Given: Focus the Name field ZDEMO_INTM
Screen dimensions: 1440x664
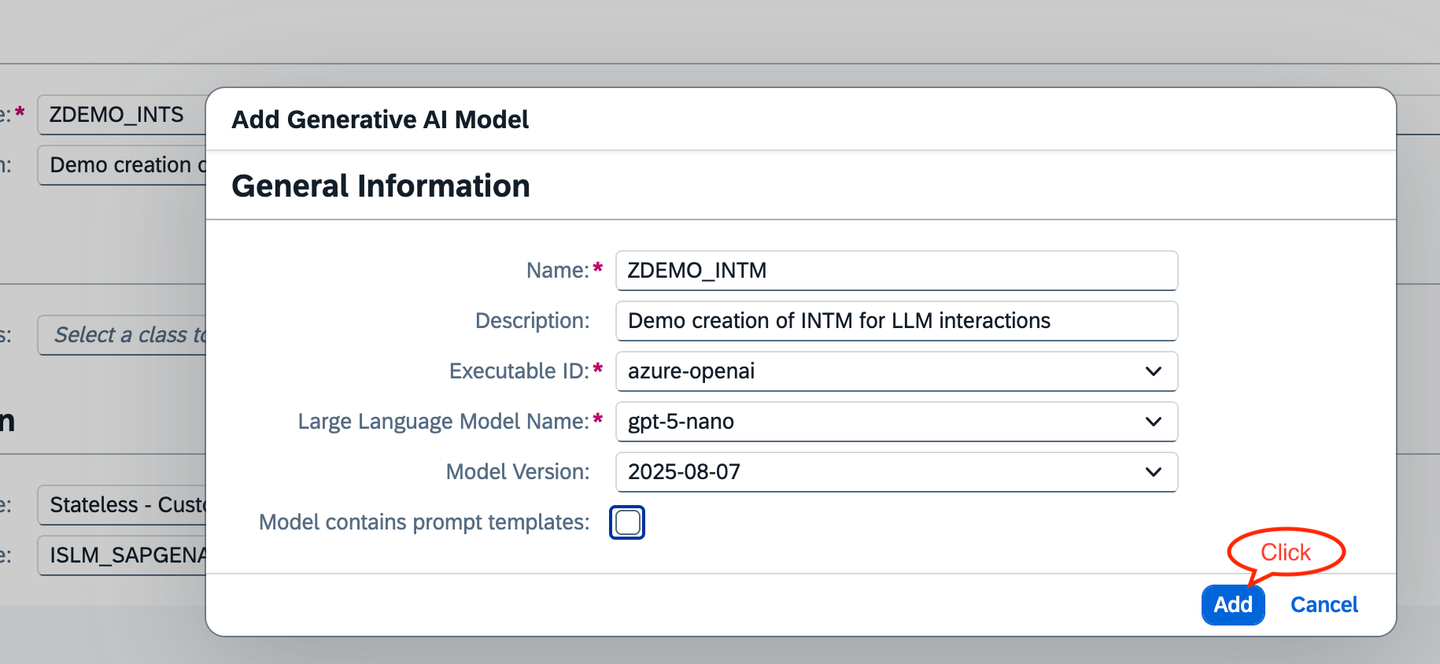Looking at the screenshot, I should [897, 270].
